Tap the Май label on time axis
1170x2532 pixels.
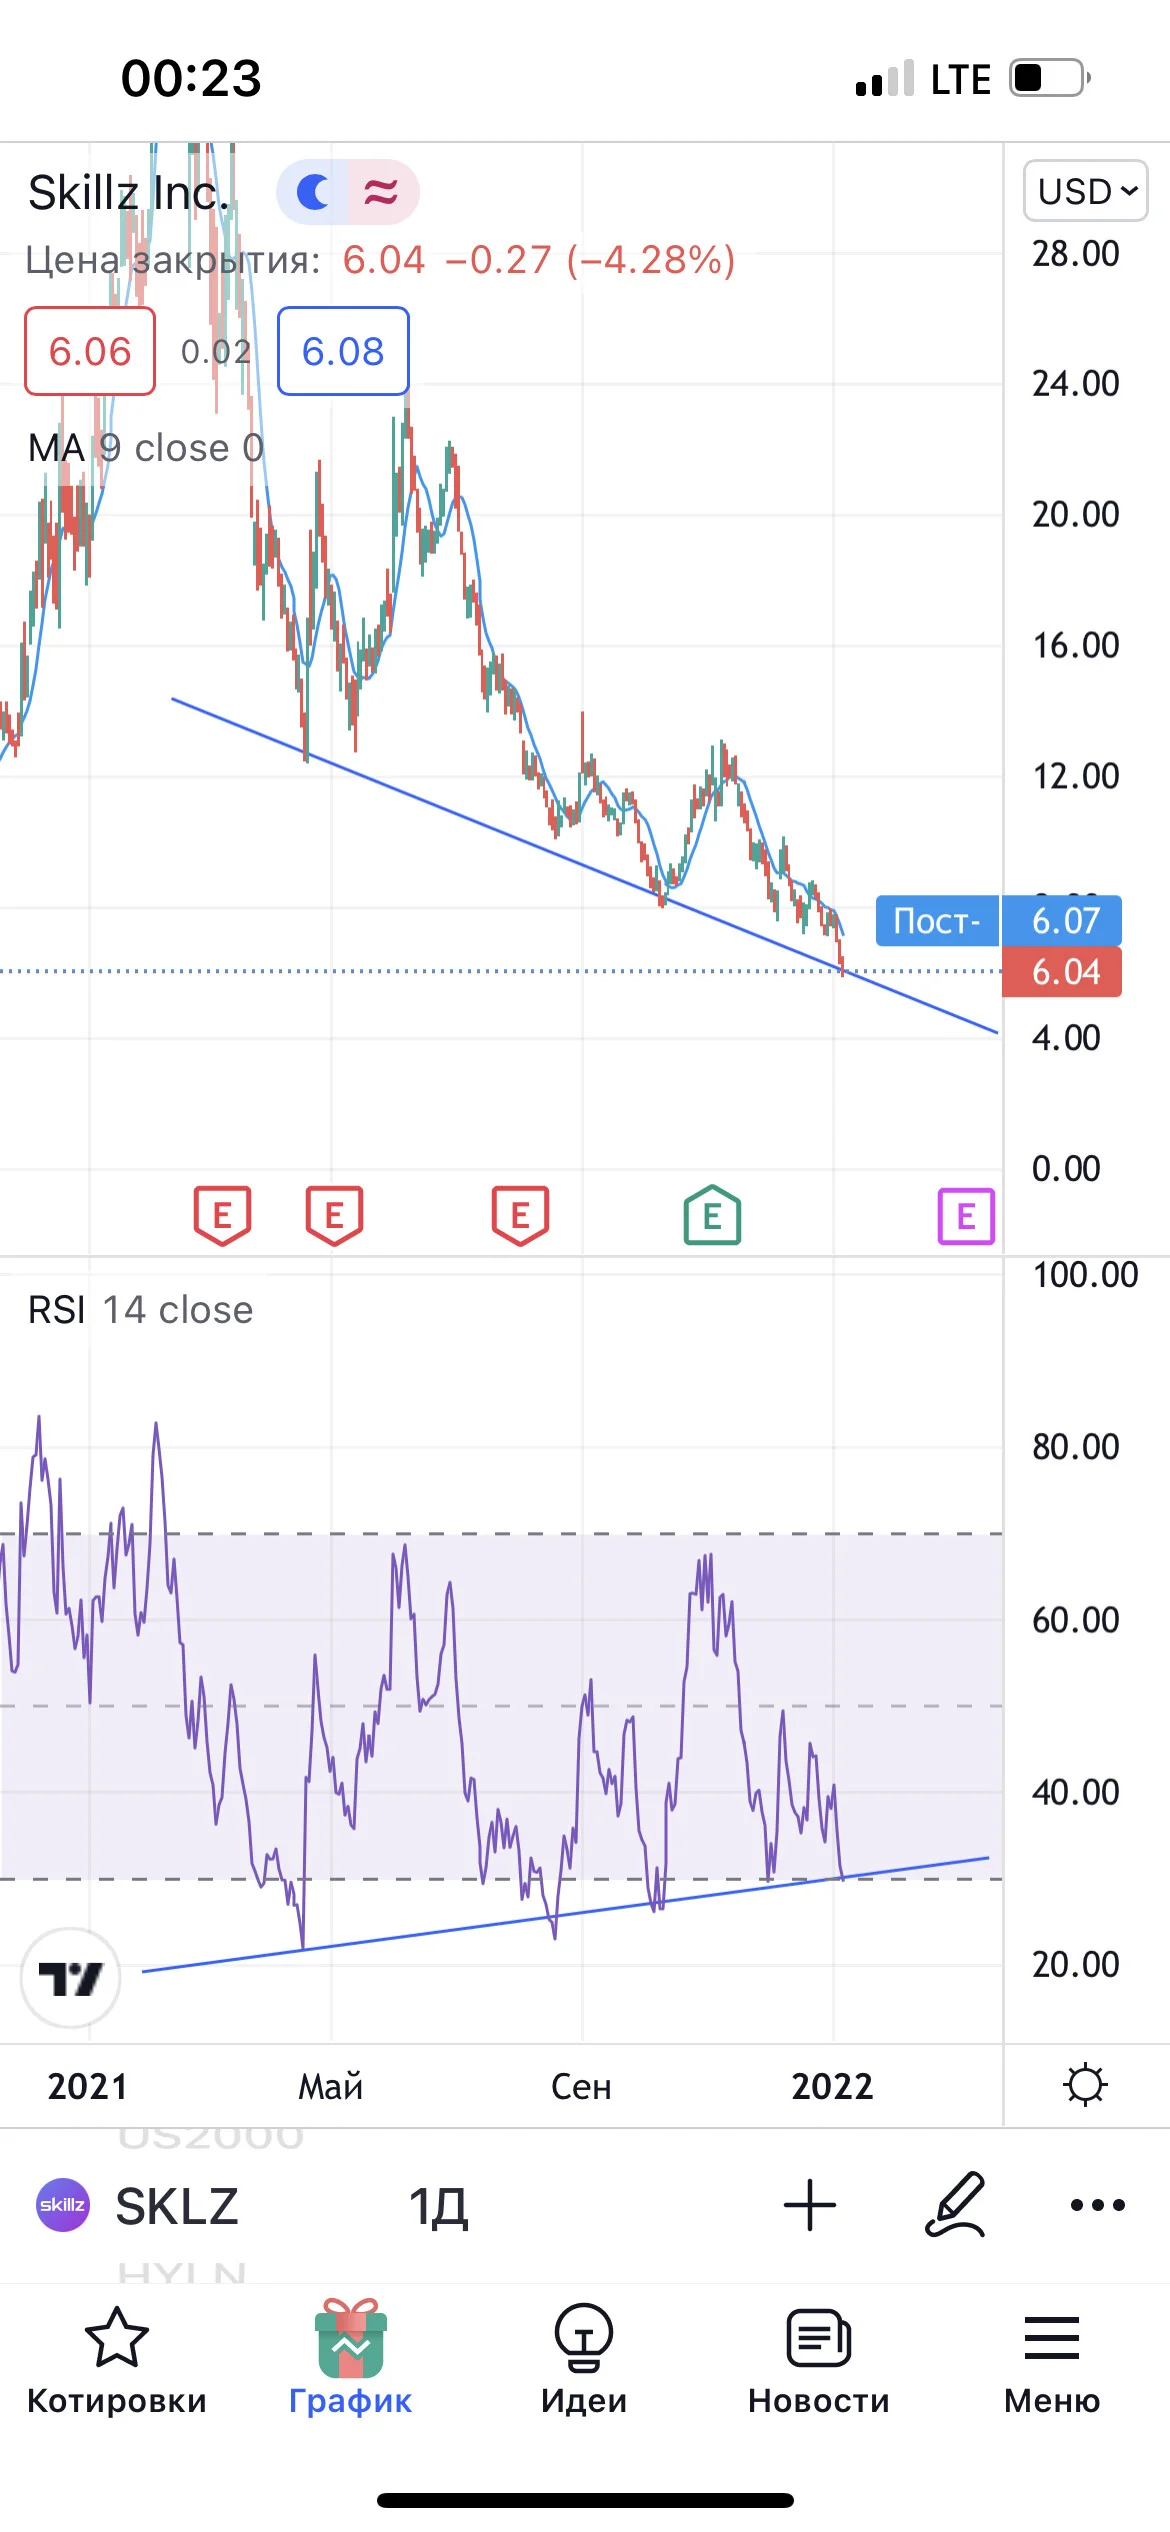coord(331,2086)
